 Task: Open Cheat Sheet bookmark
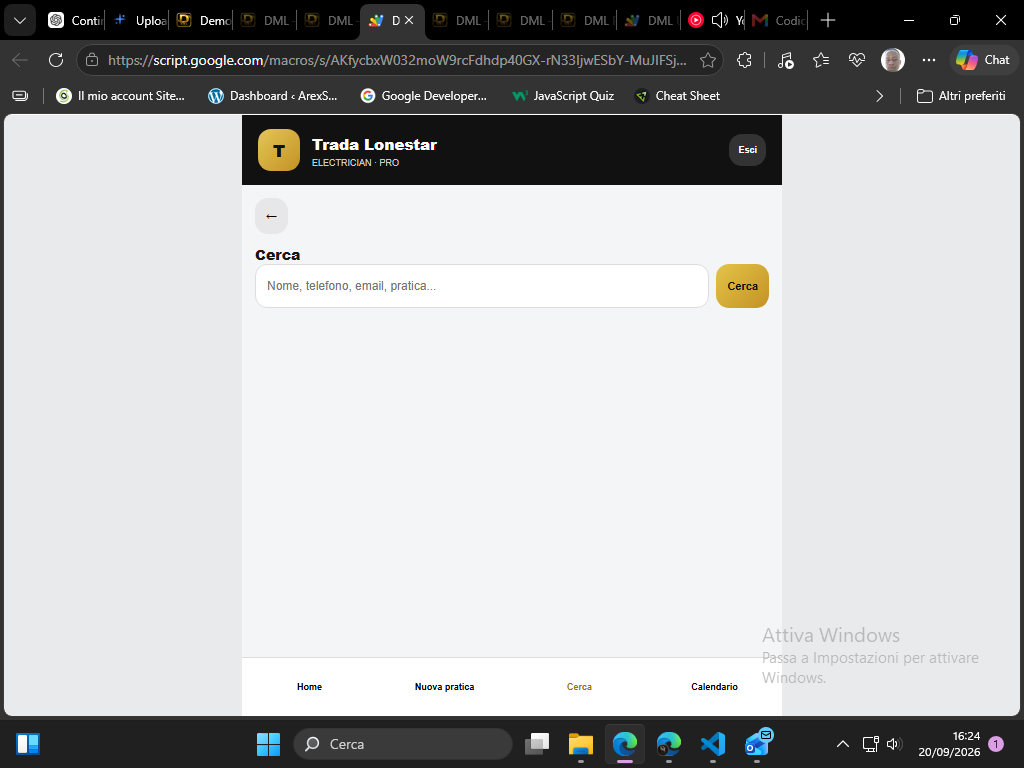pyautogui.click(x=677, y=96)
